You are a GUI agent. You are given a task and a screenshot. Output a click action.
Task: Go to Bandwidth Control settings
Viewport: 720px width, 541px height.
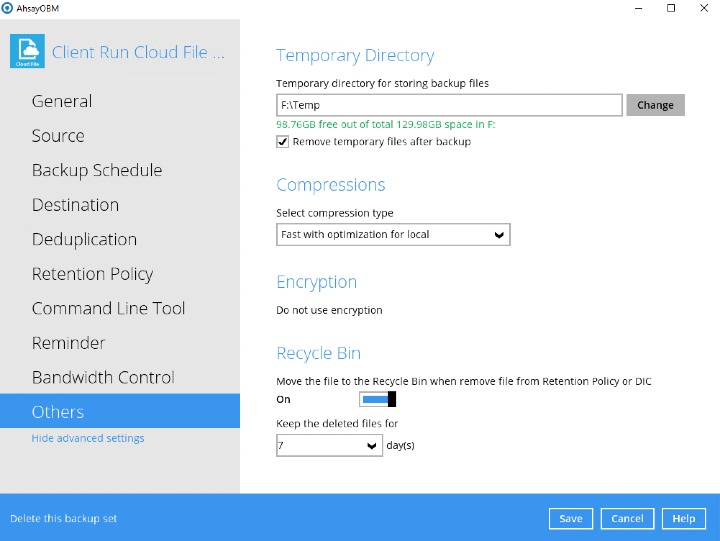pyautogui.click(x=103, y=377)
